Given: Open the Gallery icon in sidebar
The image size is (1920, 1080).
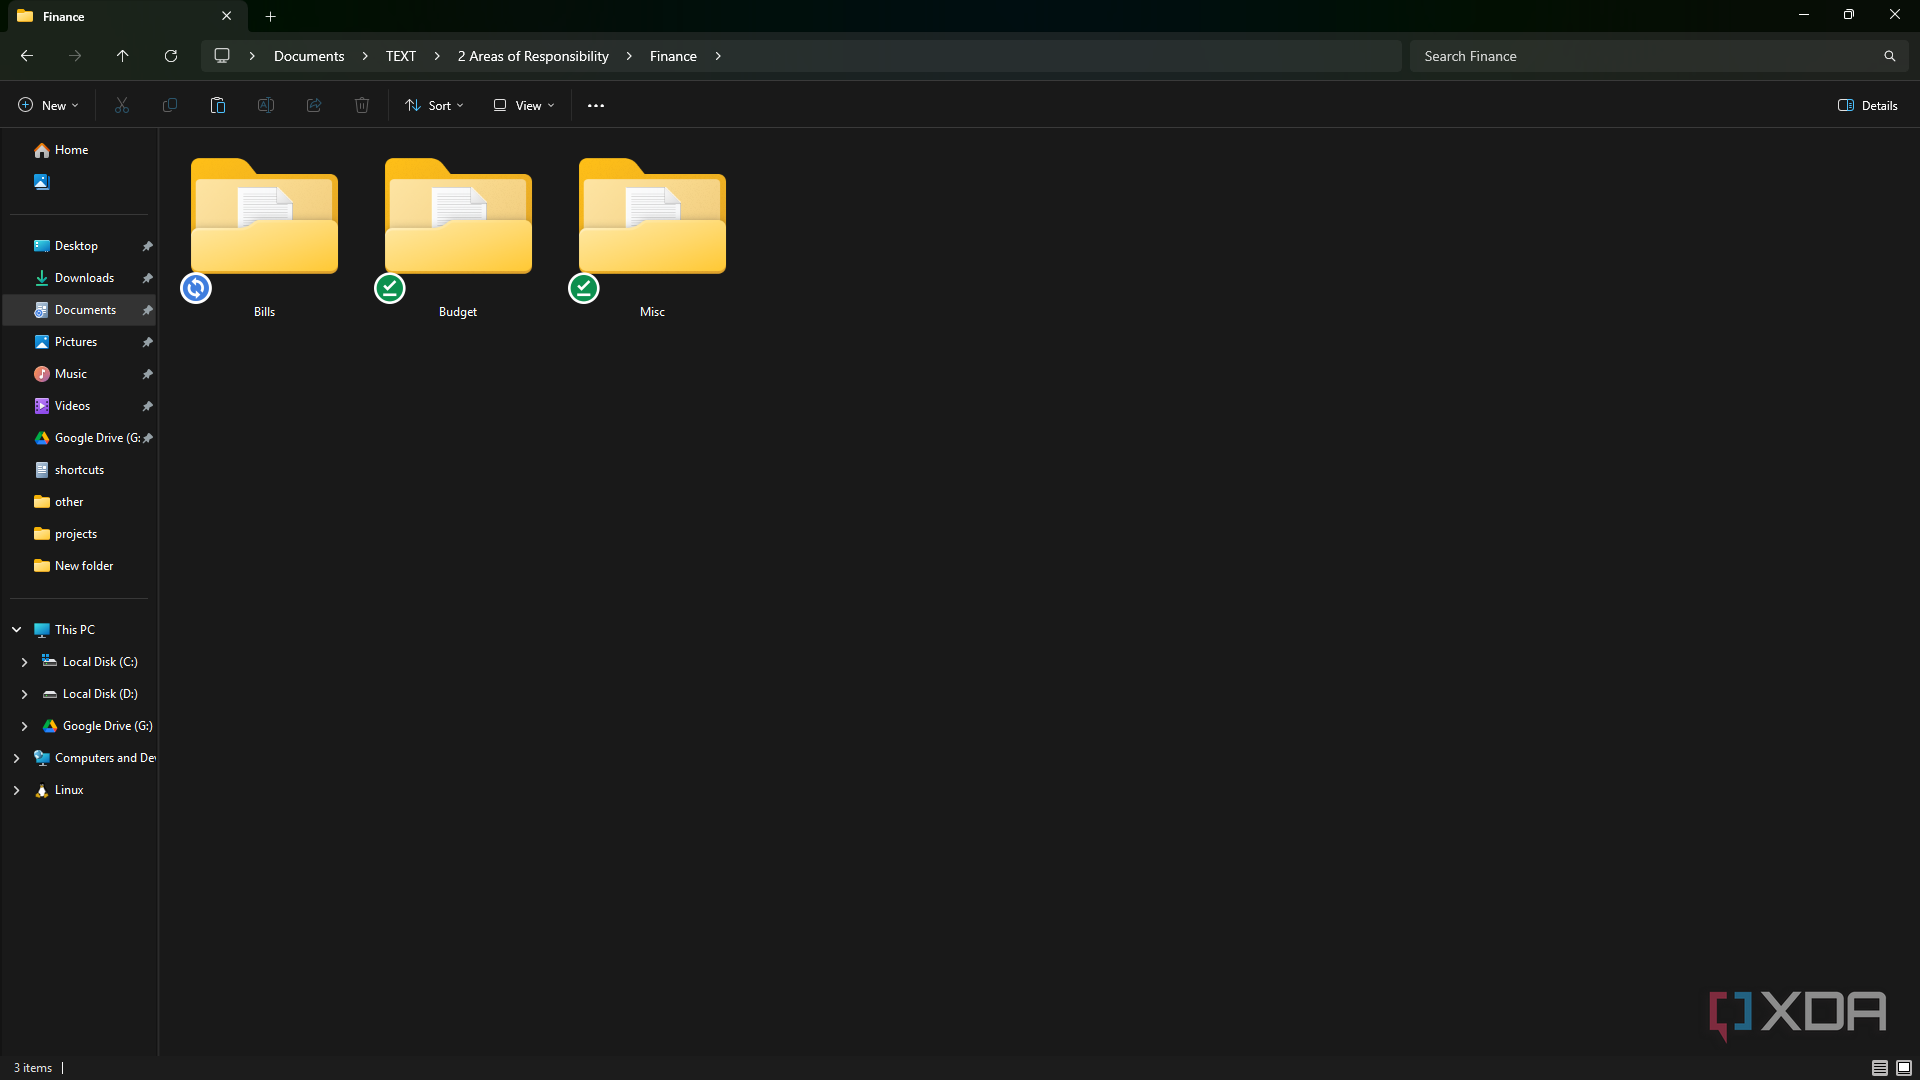Looking at the screenshot, I should tap(42, 182).
